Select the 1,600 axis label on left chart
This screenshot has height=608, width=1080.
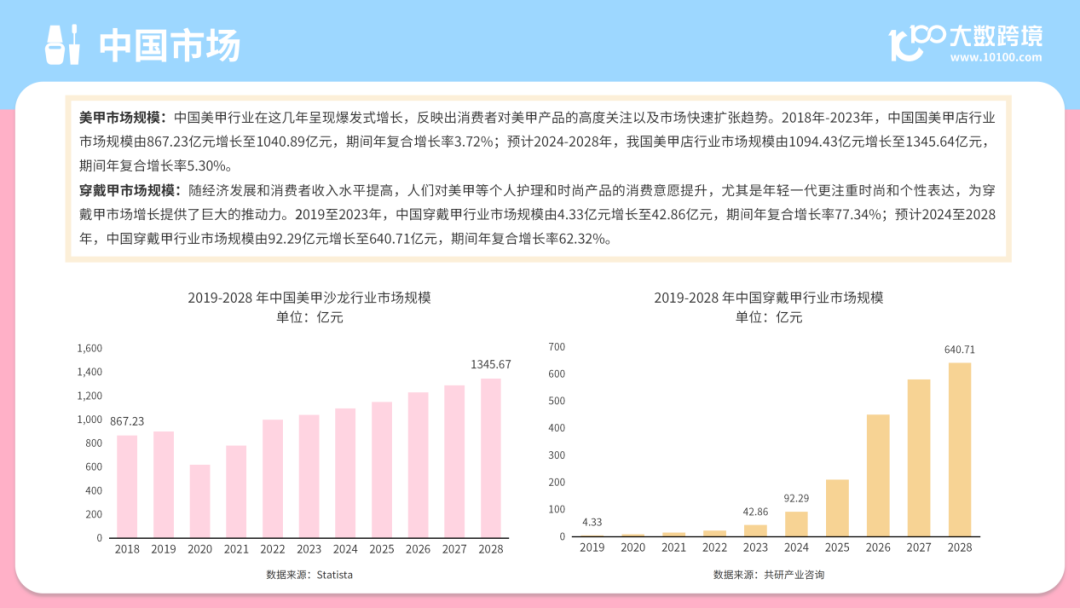[90, 348]
